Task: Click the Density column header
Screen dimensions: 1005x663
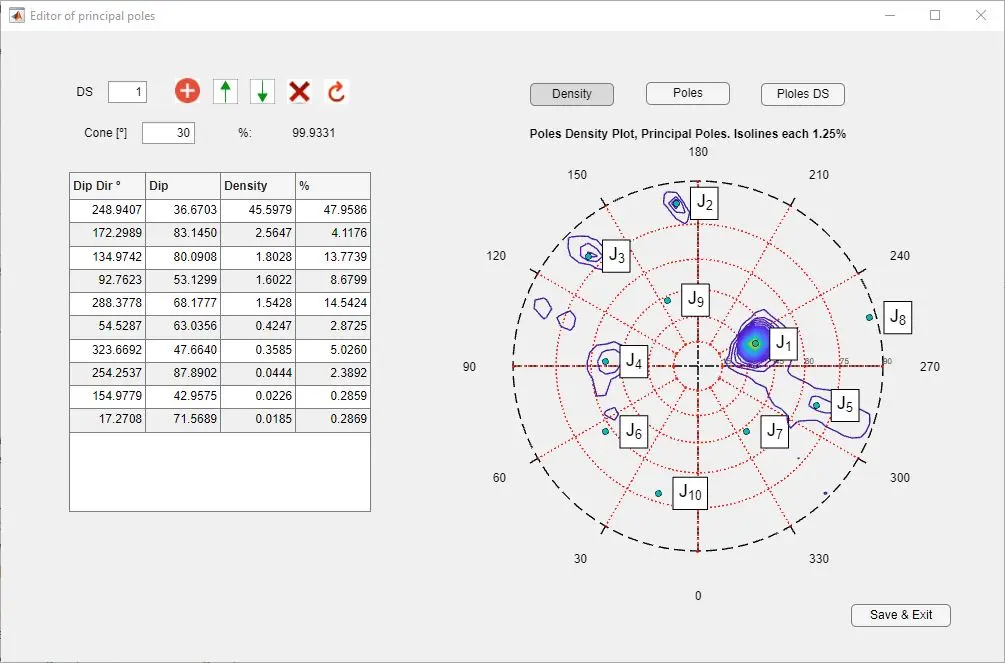Action: click(257, 186)
